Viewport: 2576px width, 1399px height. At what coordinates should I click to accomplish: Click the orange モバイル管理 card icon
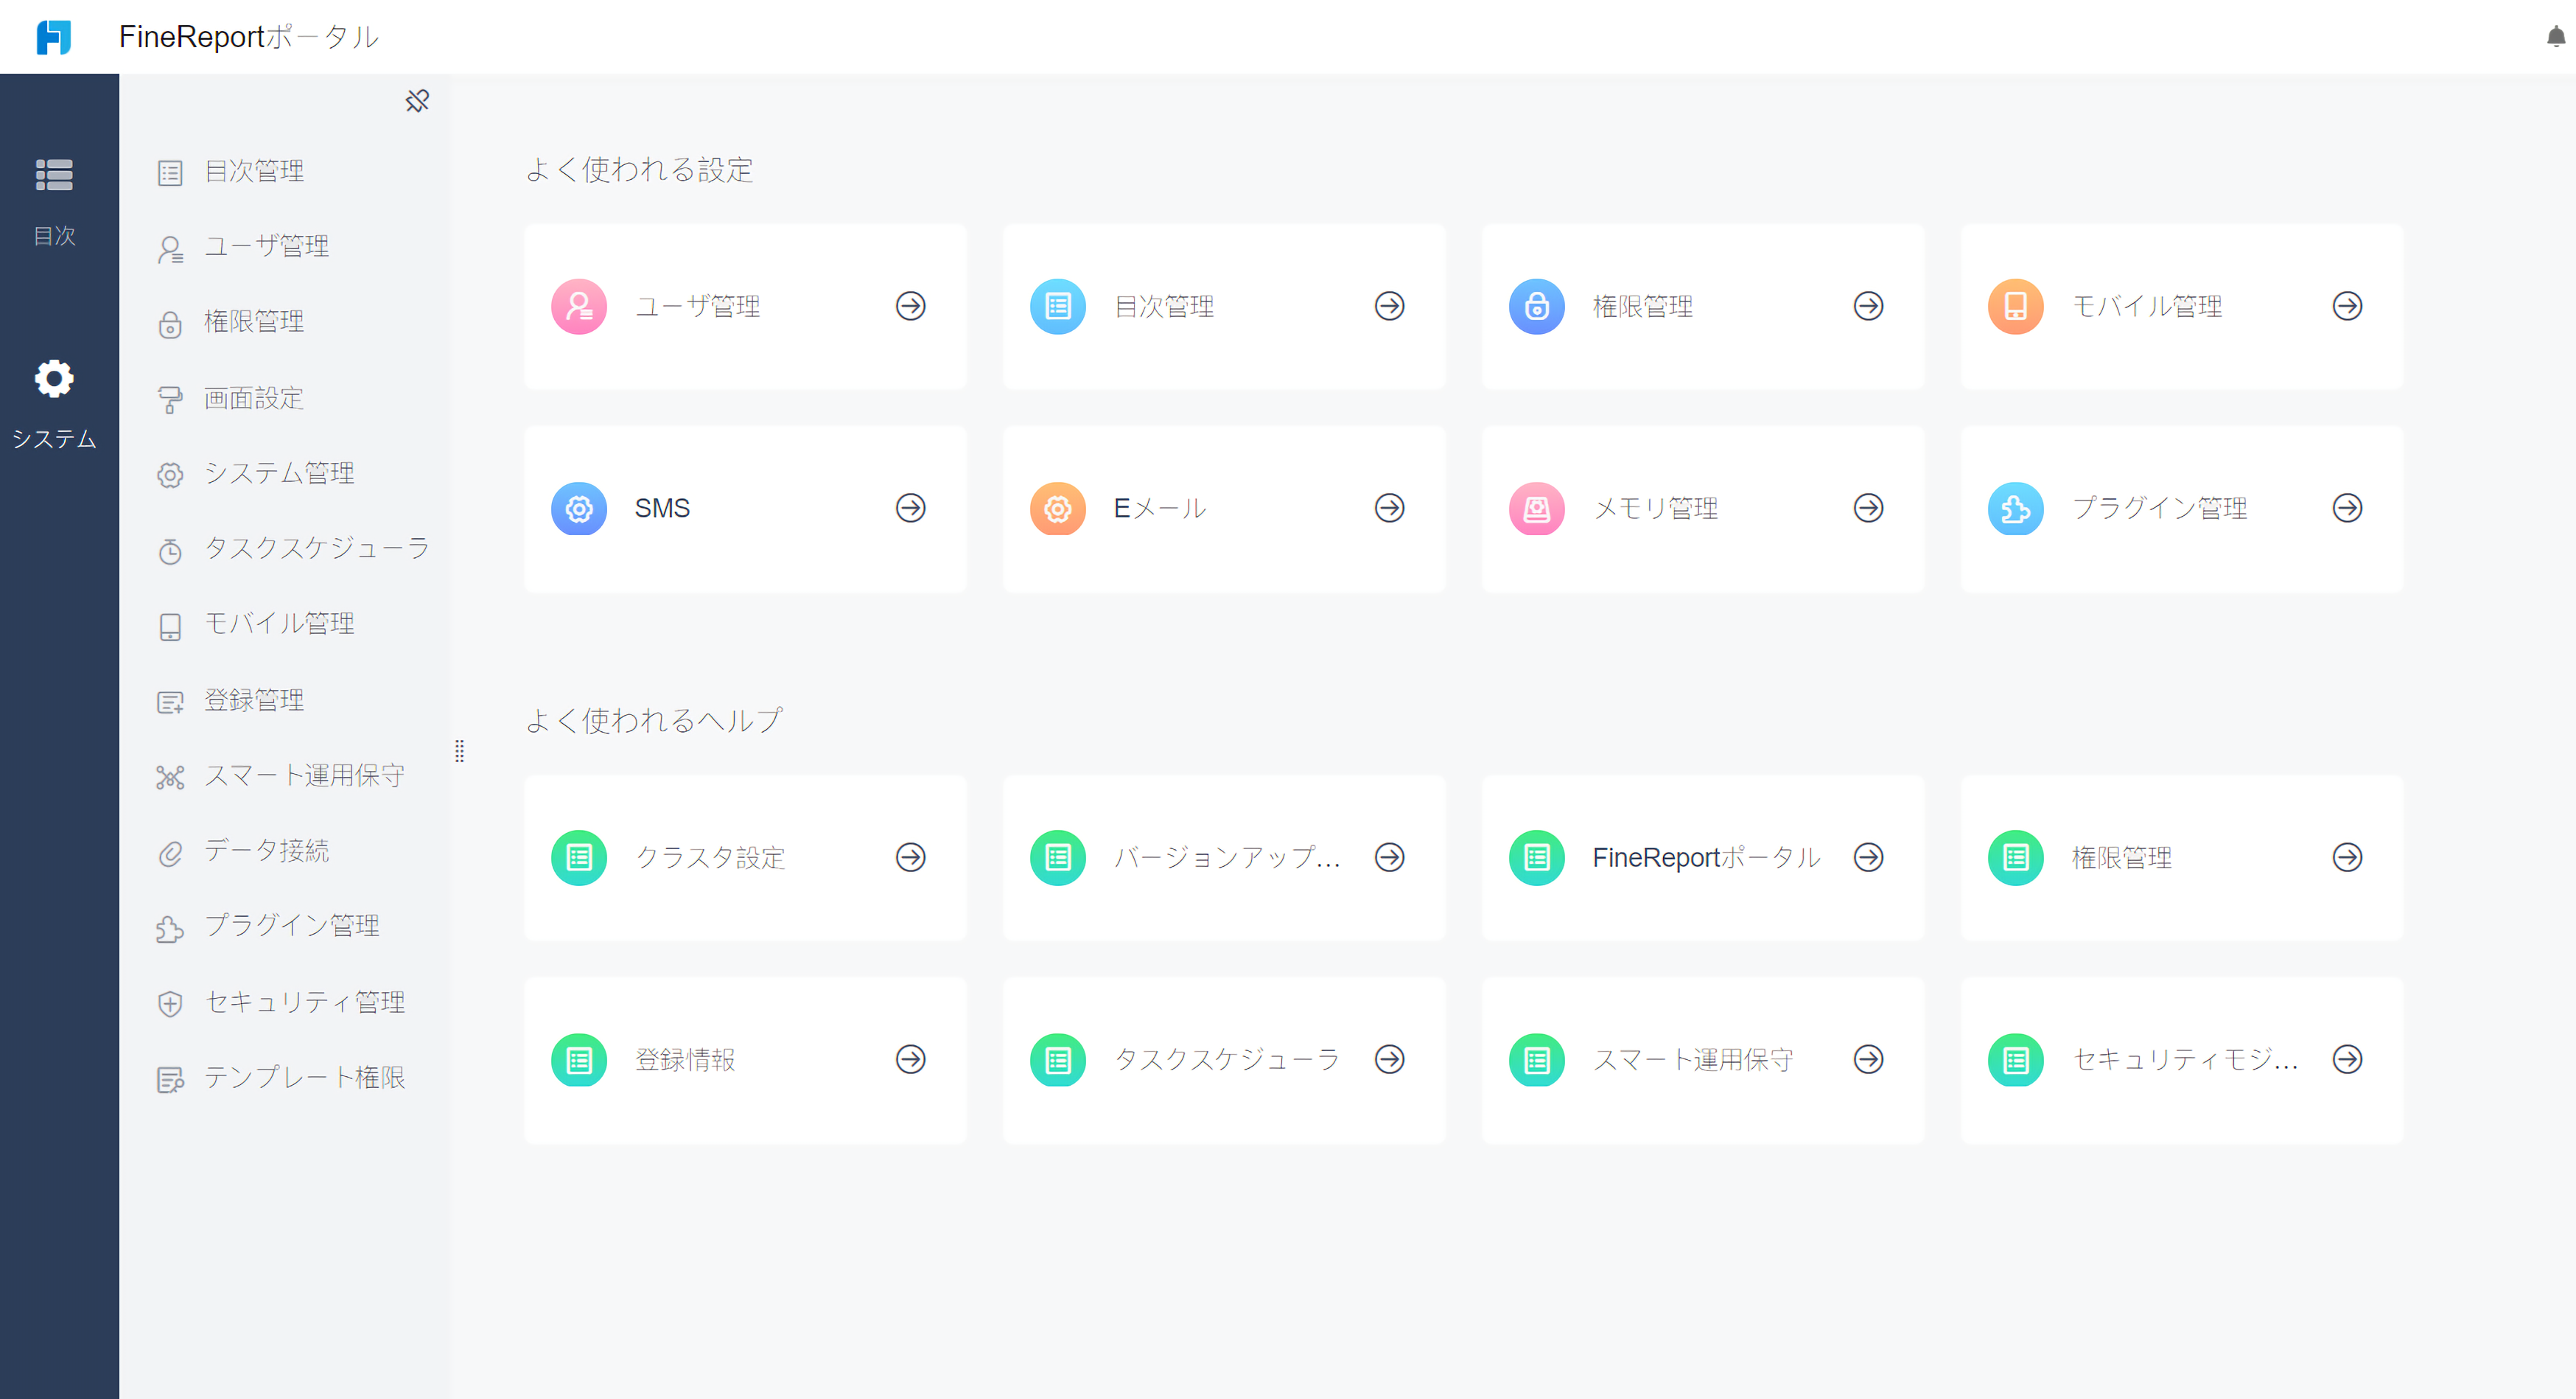click(x=2015, y=306)
